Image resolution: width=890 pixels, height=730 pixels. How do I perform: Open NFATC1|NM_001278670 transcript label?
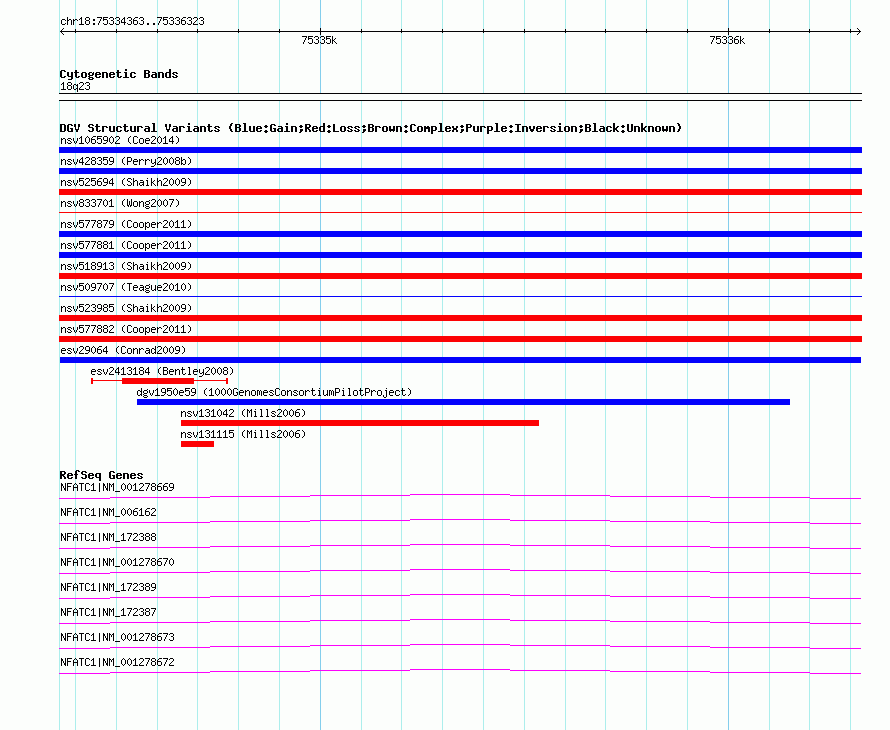[117, 563]
